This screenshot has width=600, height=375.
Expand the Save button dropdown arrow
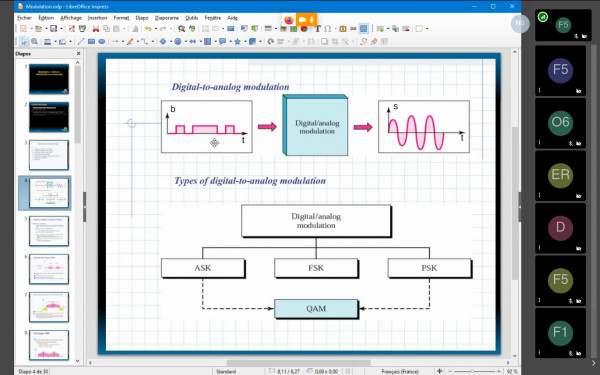61,29
